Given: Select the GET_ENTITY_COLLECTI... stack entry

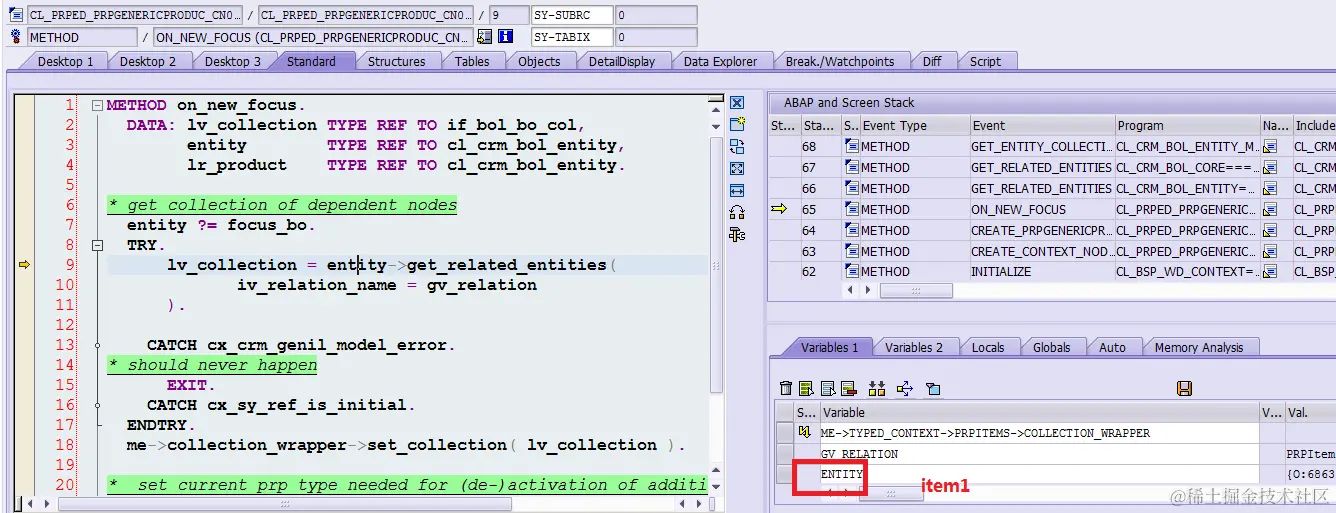Looking at the screenshot, I should (1041, 146).
